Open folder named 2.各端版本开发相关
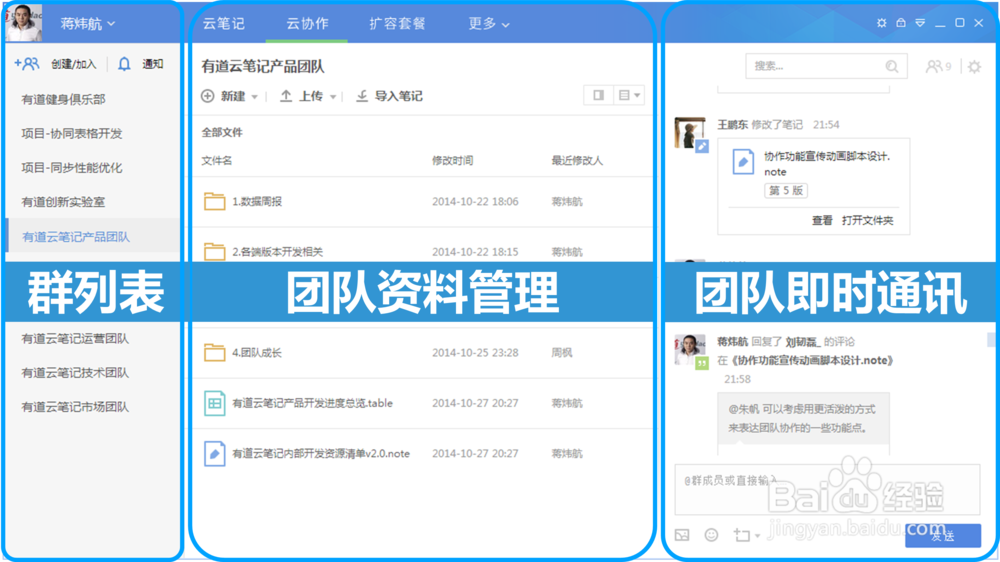The image size is (1000, 562). click(277, 252)
